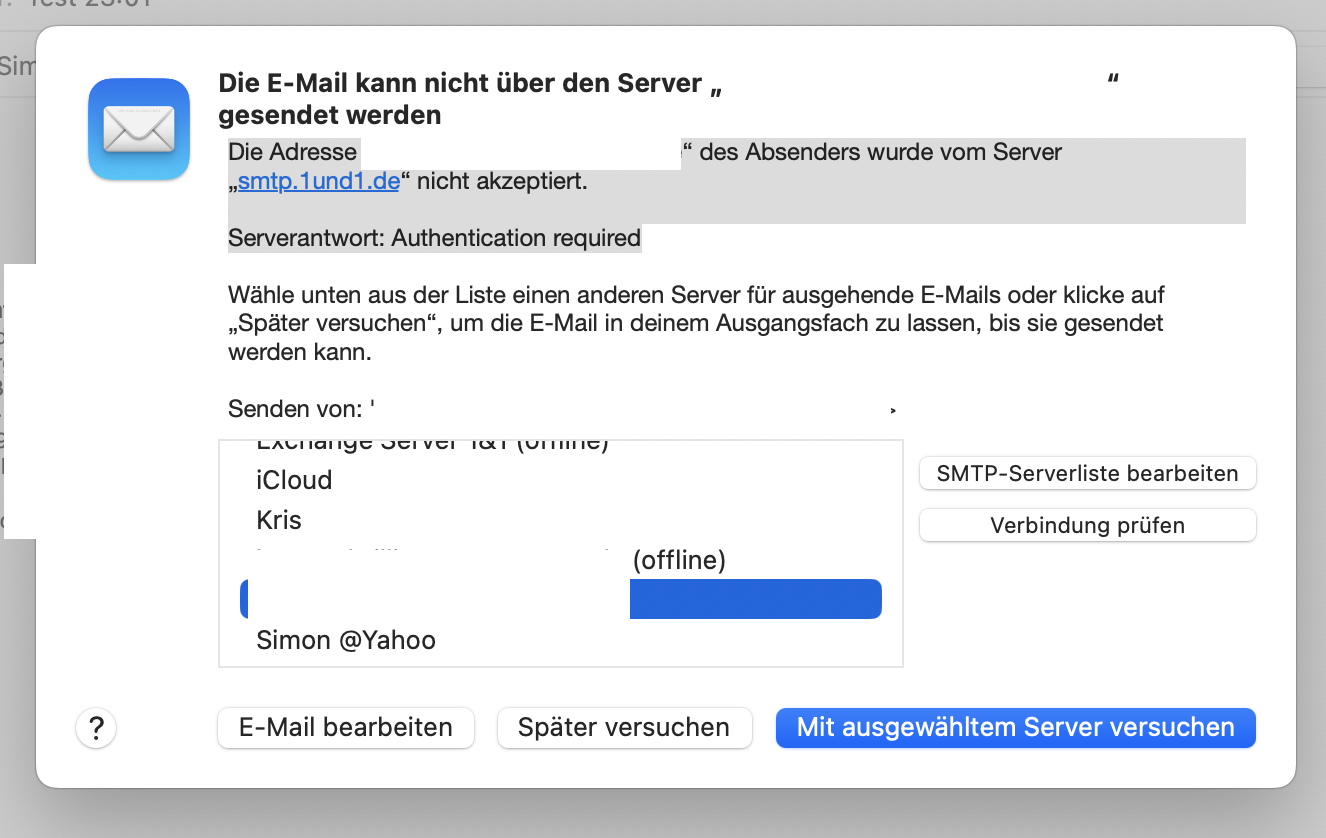This screenshot has width=1326, height=838.
Task: Click the Mail envelope app icon
Action: coord(139,130)
